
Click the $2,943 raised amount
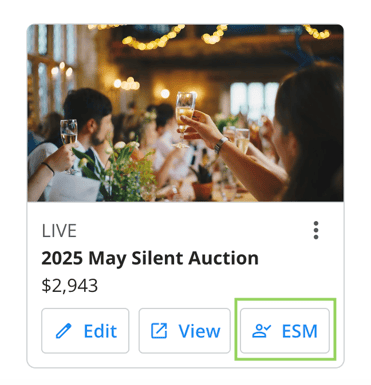click(x=70, y=286)
